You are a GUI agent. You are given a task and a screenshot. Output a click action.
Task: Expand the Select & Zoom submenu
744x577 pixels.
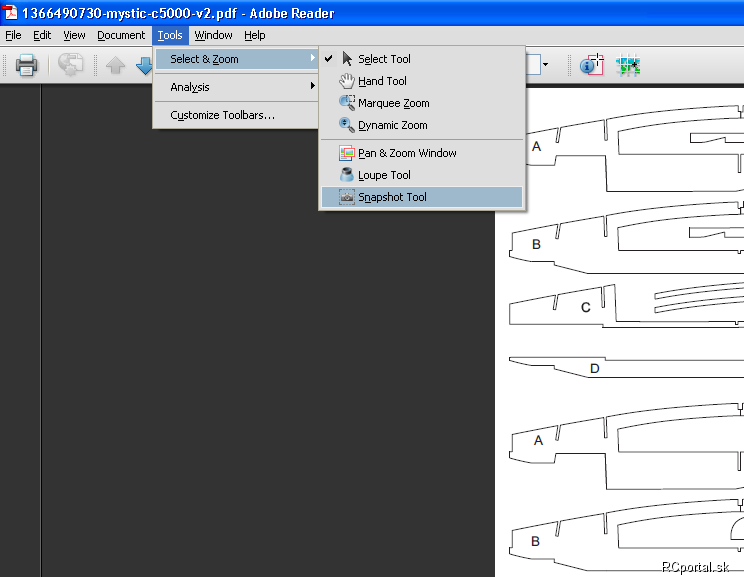[236, 59]
